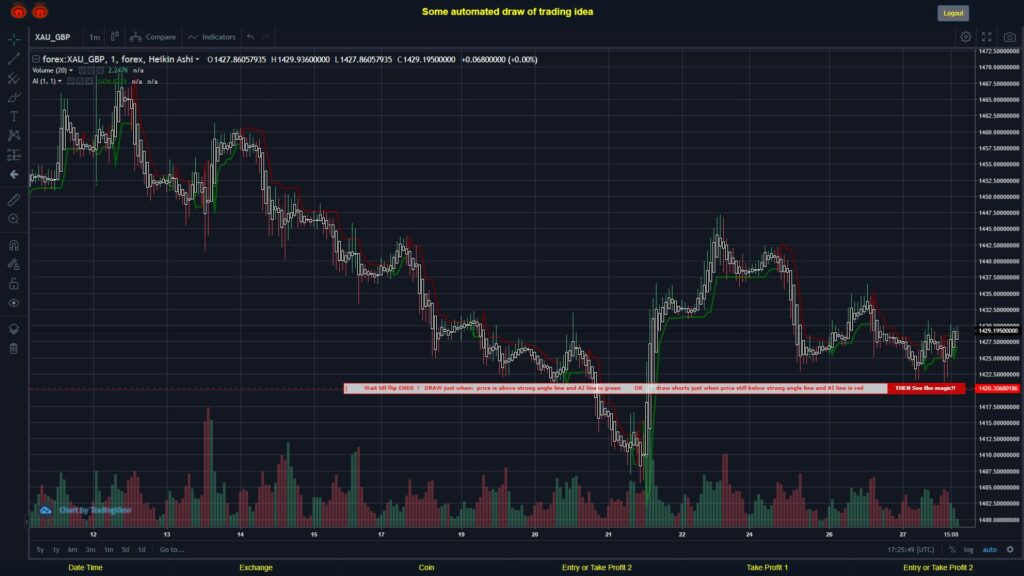Set chart range to 6m
This screenshot has height=576, width=1024.
pos(72,550)
